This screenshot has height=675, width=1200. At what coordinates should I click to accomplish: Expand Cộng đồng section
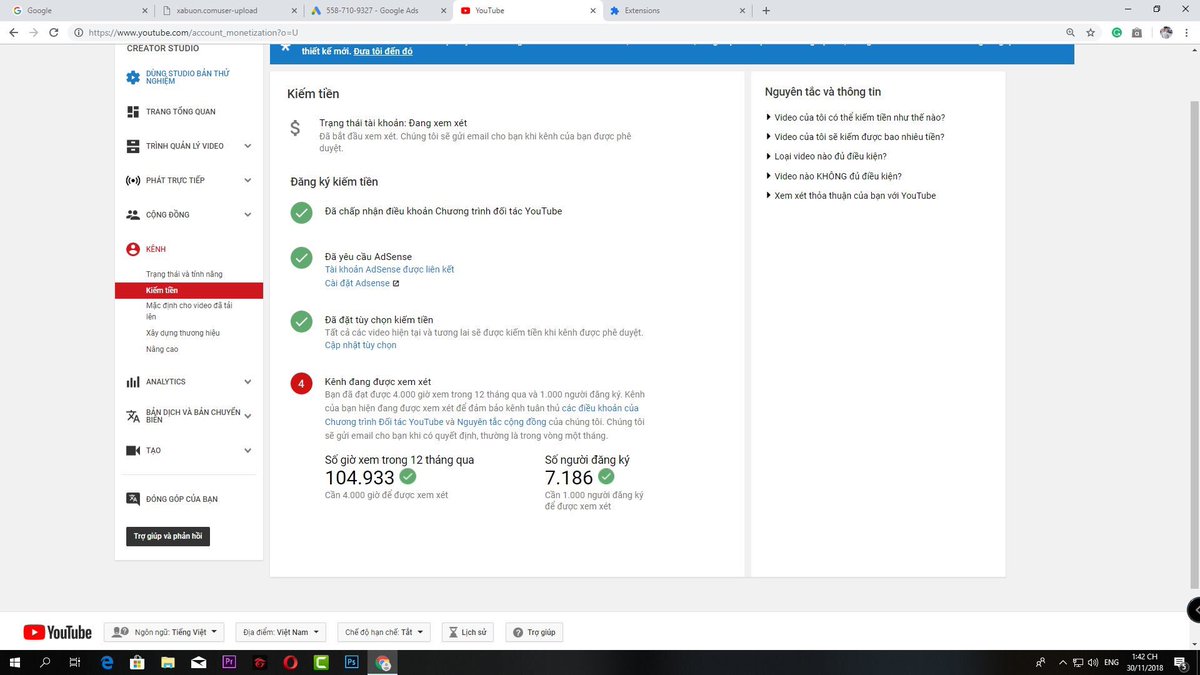pyautogui.click(x=248, y=214)
